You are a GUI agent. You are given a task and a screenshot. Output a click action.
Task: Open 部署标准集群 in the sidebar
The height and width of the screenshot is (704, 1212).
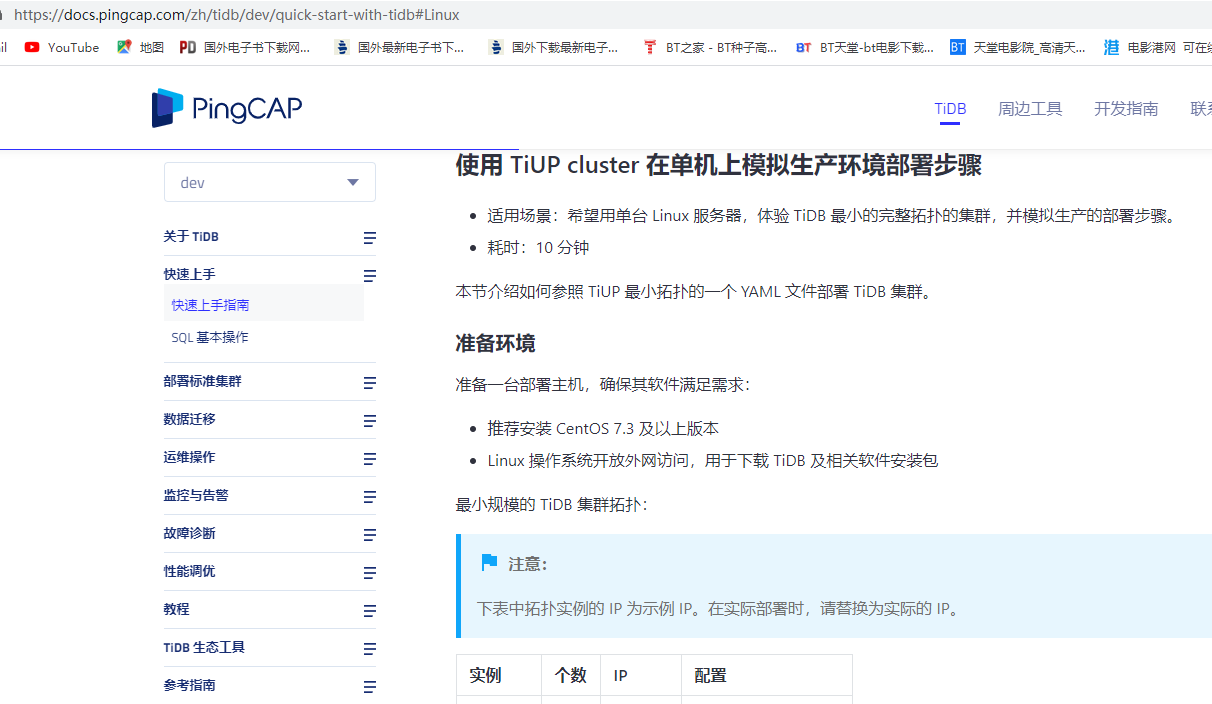pyautogui.click(x=203, y=381)
